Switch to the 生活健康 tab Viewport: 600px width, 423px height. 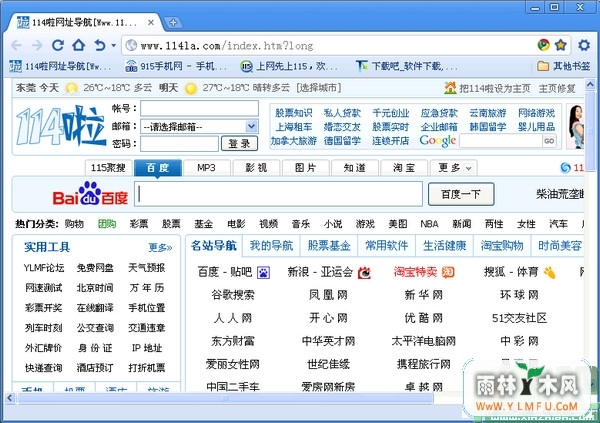(445, 245)
